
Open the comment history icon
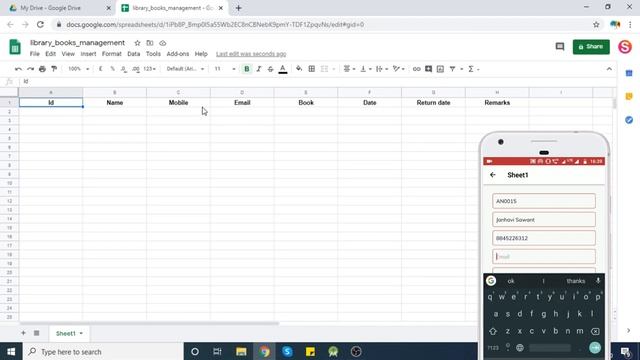pos(560,47)
